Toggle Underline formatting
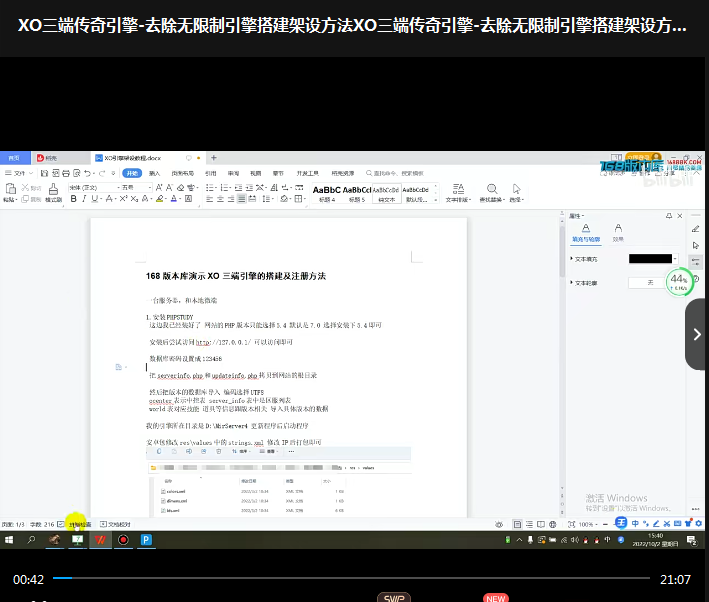This screenshot has width=709, height=602. [94, 199]
